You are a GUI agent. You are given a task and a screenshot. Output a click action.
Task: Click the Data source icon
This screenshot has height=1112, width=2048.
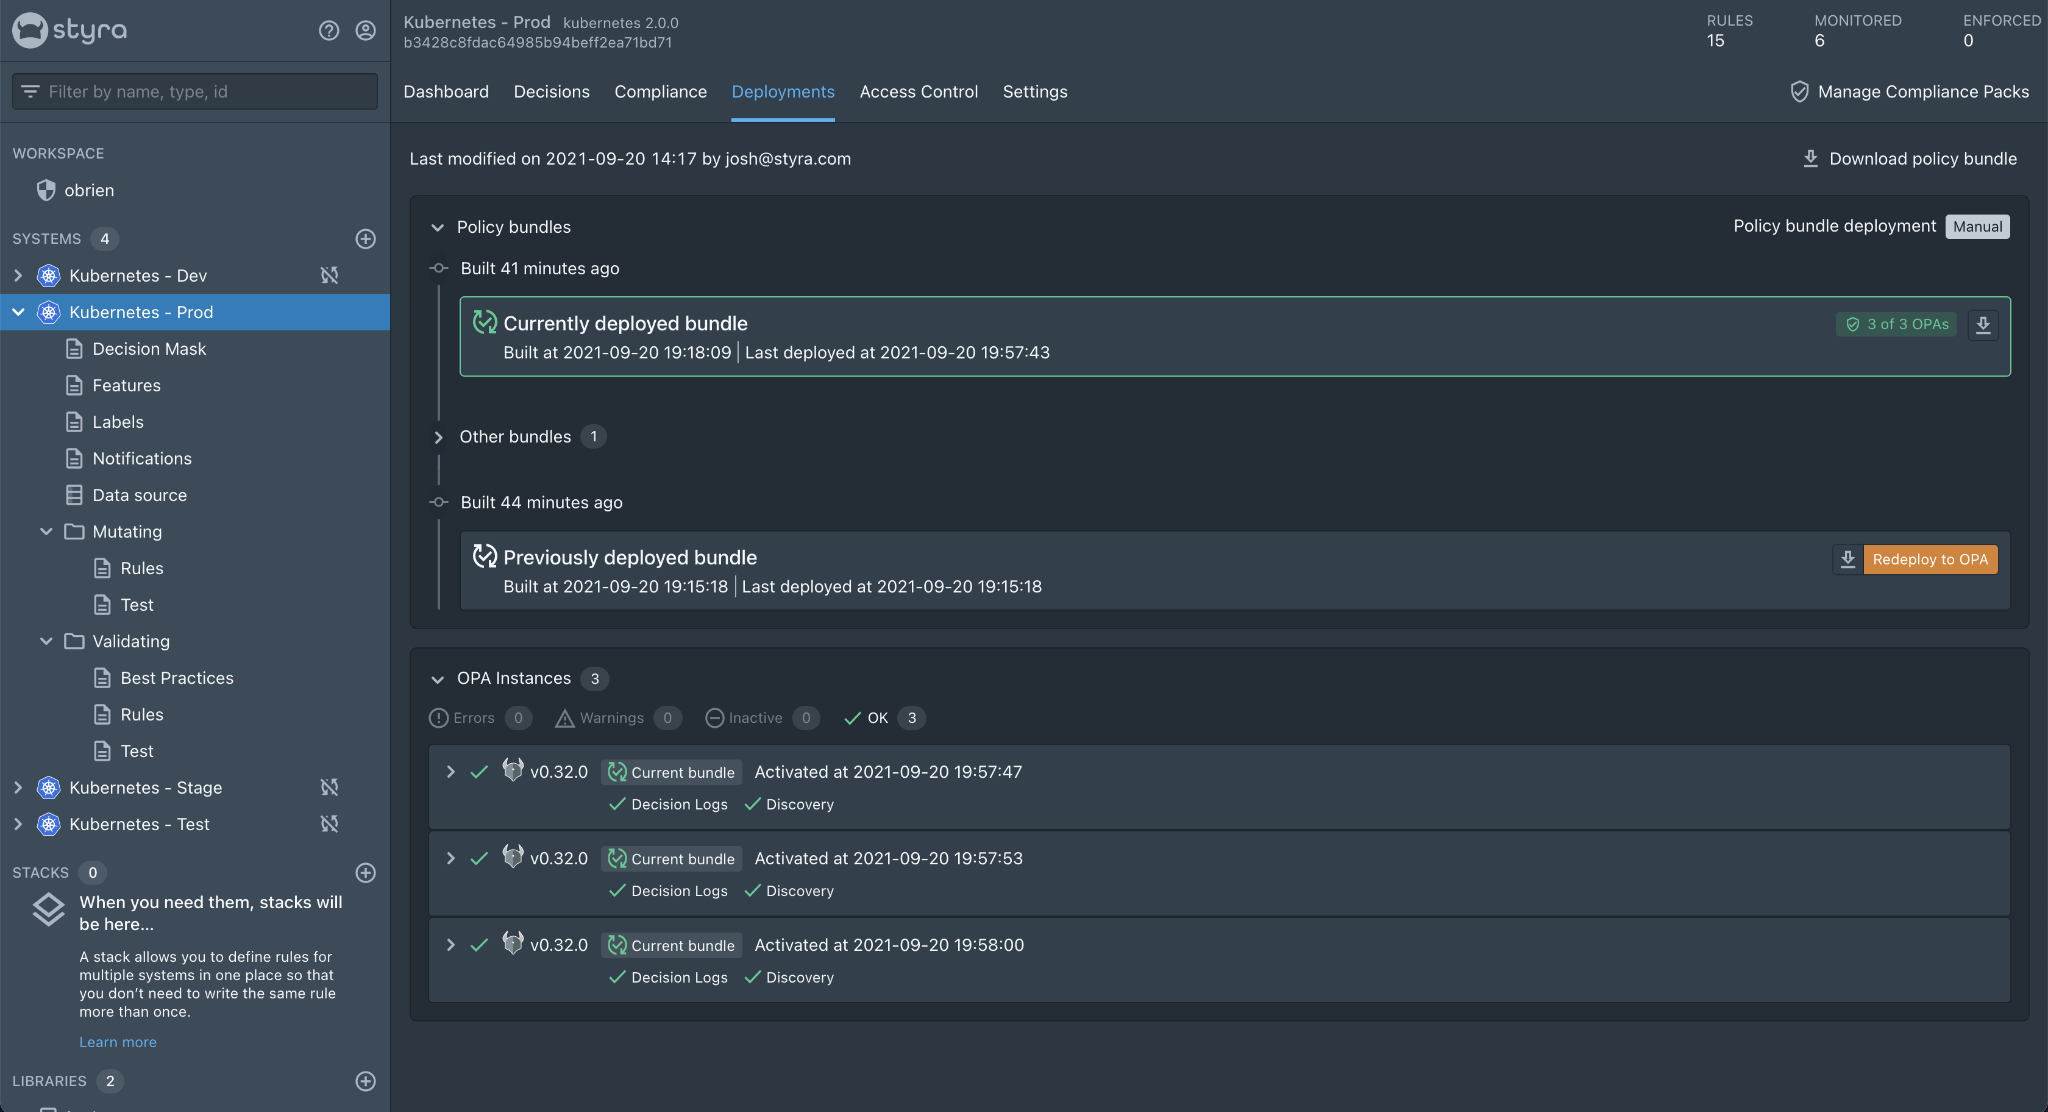[74, 495]
